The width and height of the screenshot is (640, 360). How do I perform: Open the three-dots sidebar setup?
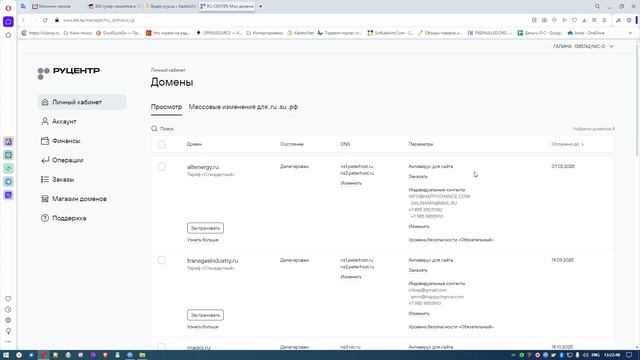click(8, 342)
